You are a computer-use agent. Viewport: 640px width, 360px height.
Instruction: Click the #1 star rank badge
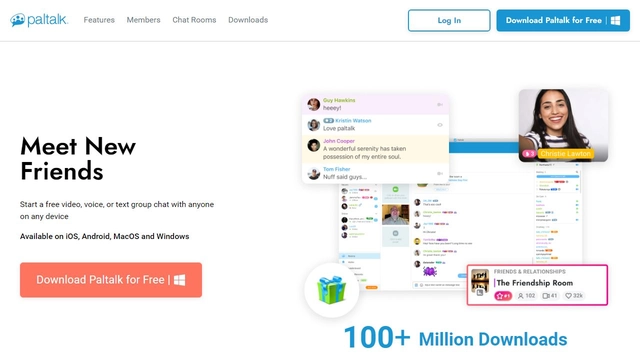pyautogui.click(x=503, y=296)
